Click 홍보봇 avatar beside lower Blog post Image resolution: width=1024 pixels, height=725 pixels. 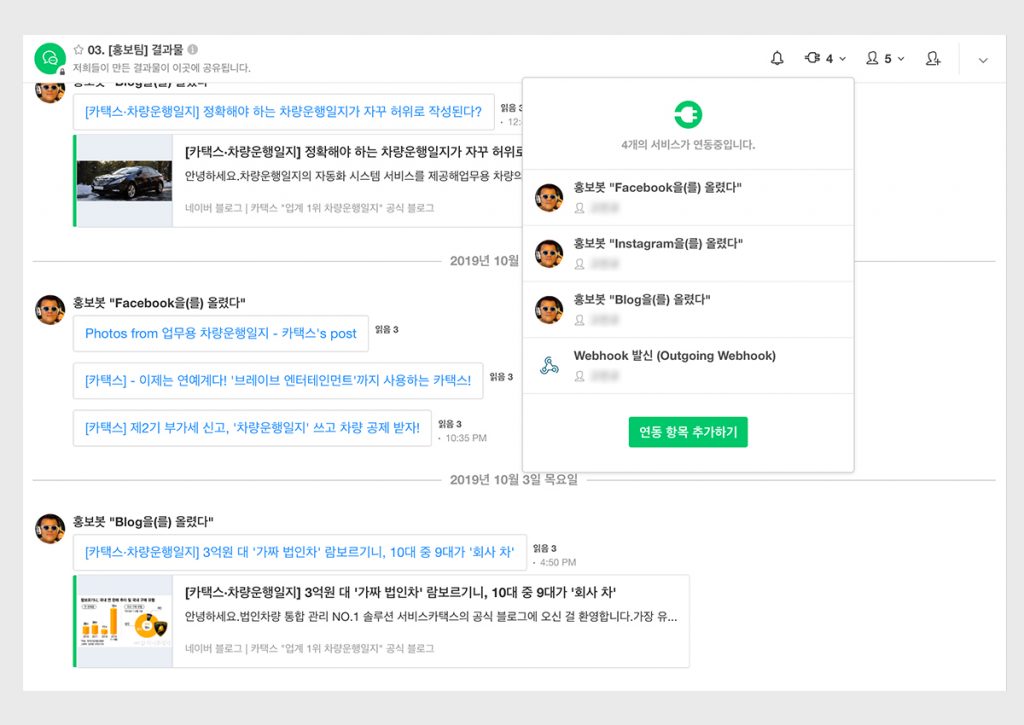pyautogui.click(x=50, y=529)
